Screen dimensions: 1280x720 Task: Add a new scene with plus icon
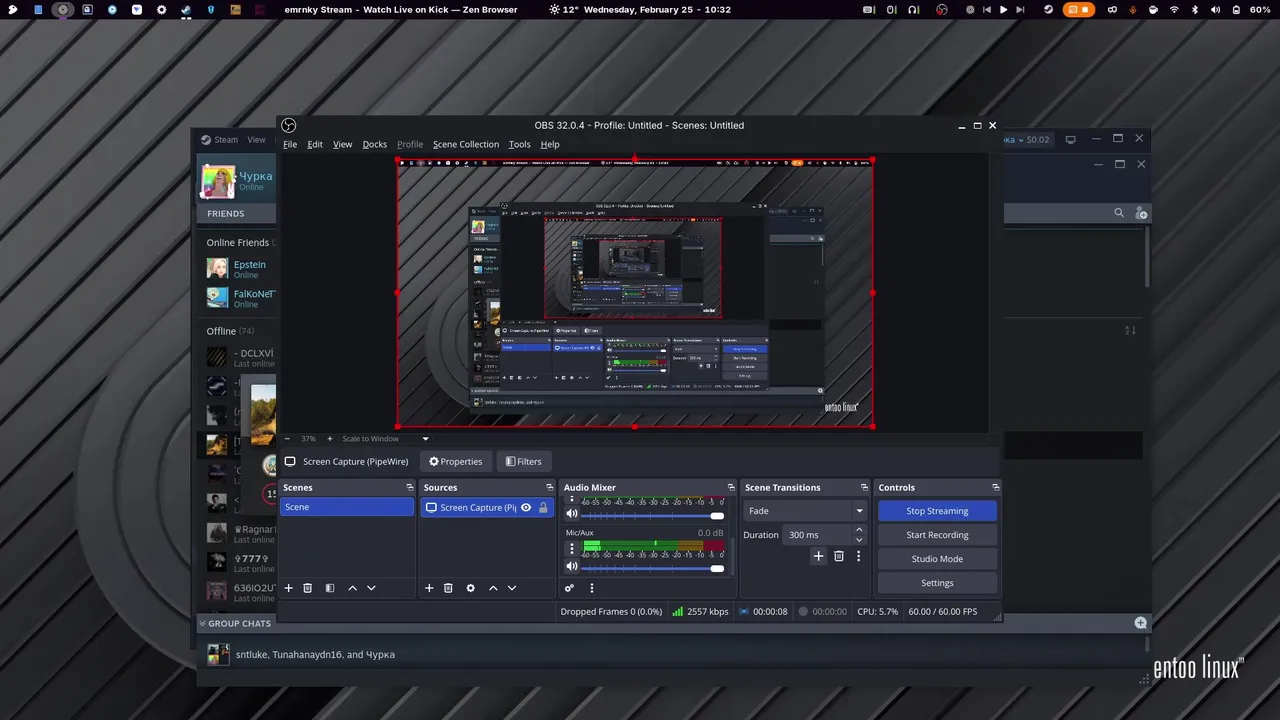coord(288,588)
